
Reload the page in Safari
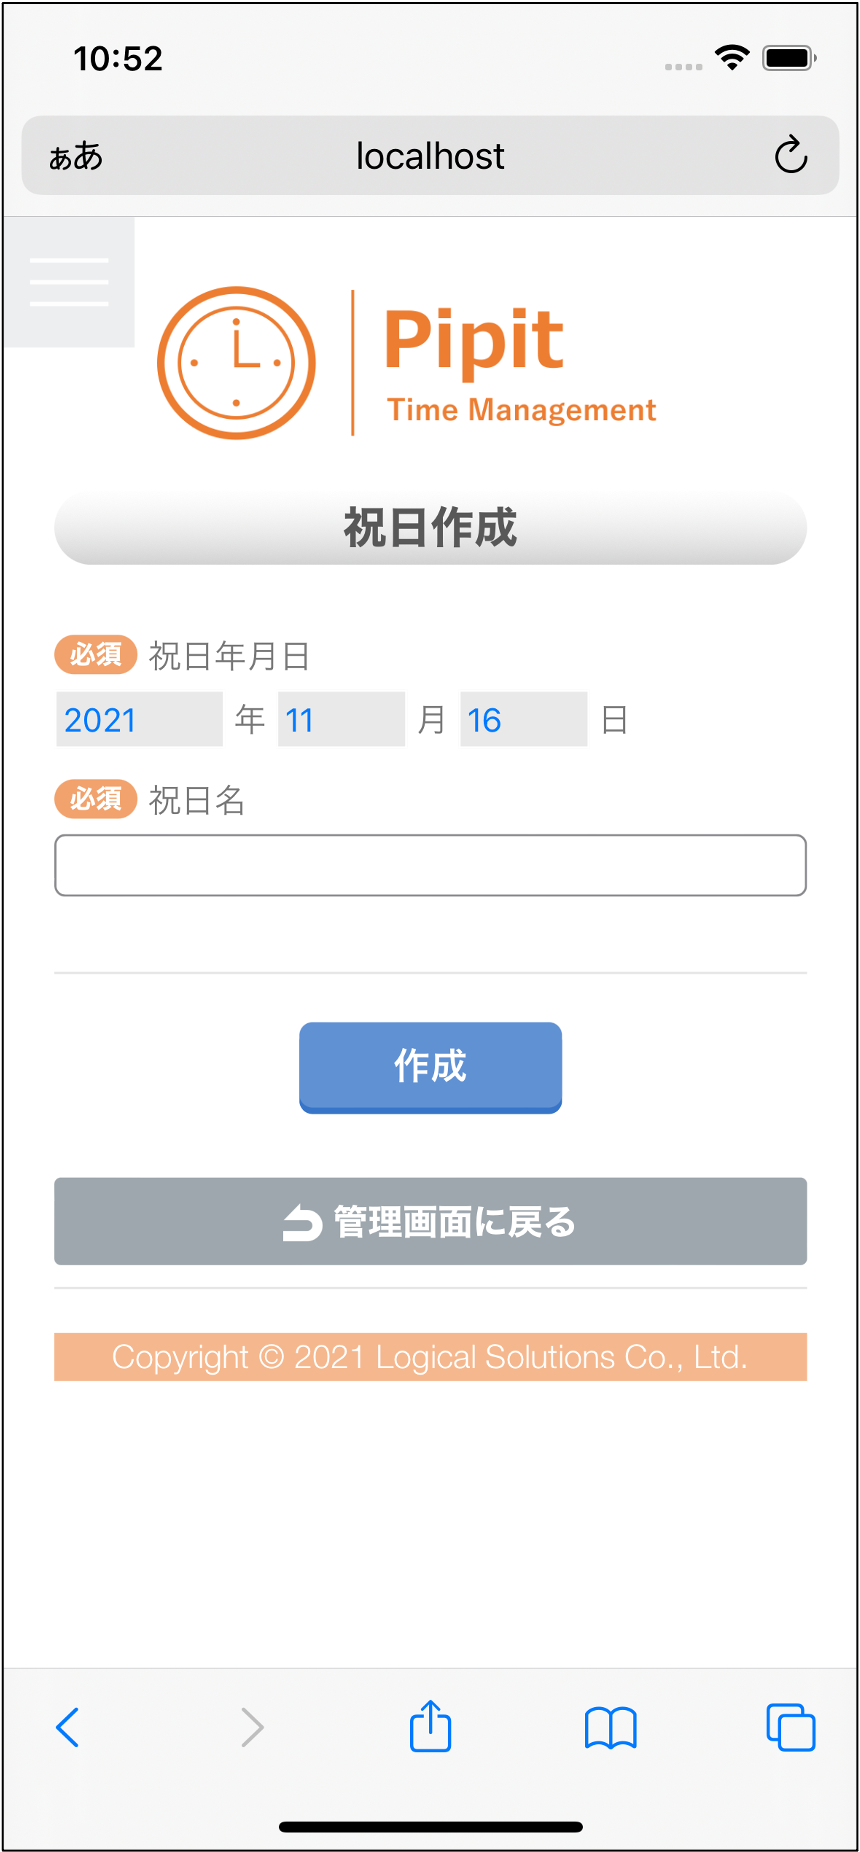coord(790,155)
